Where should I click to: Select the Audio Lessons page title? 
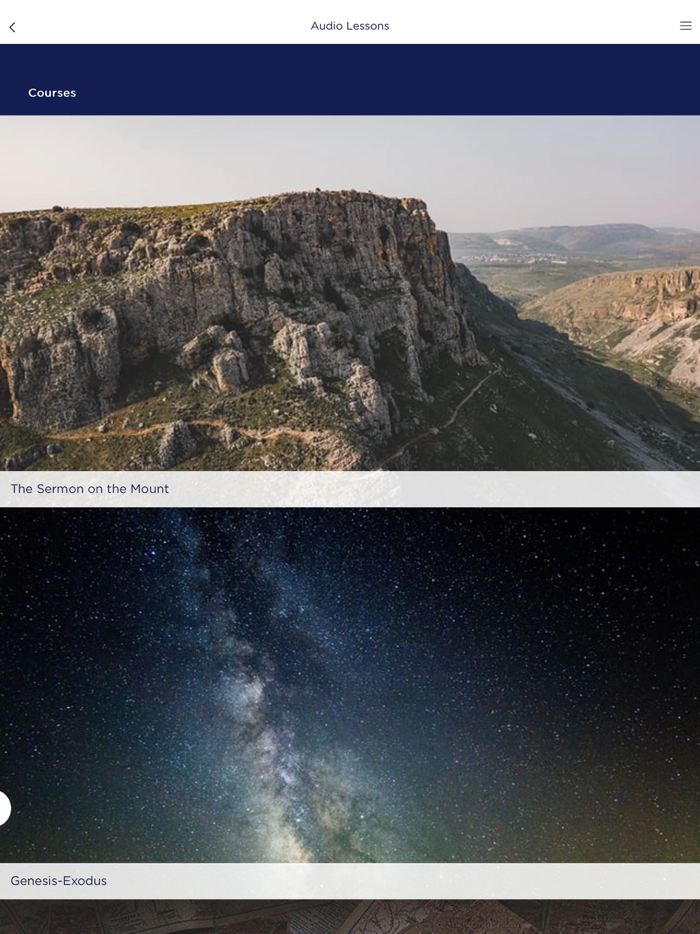[350, 26]
